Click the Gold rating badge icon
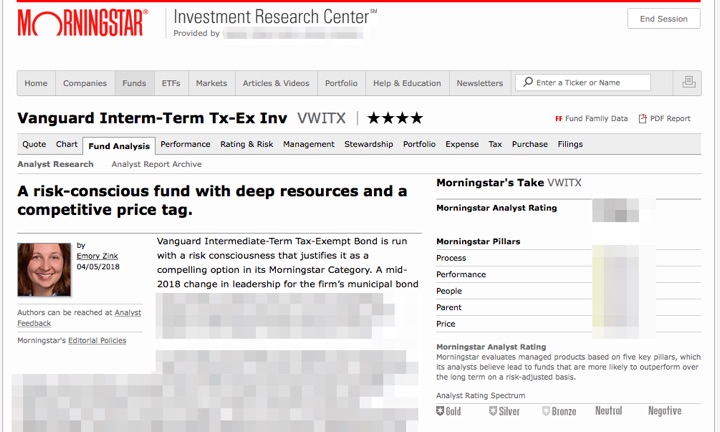 click(x=443, y=411)
